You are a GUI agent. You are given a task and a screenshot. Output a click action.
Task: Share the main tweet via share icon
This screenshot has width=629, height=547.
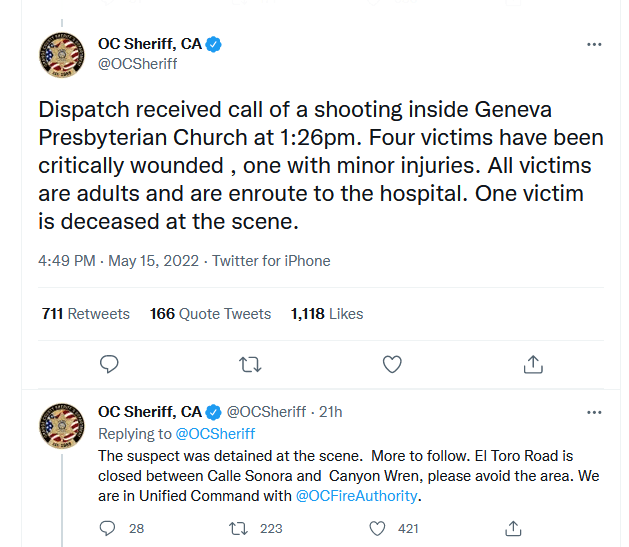(x=533, y=364)
